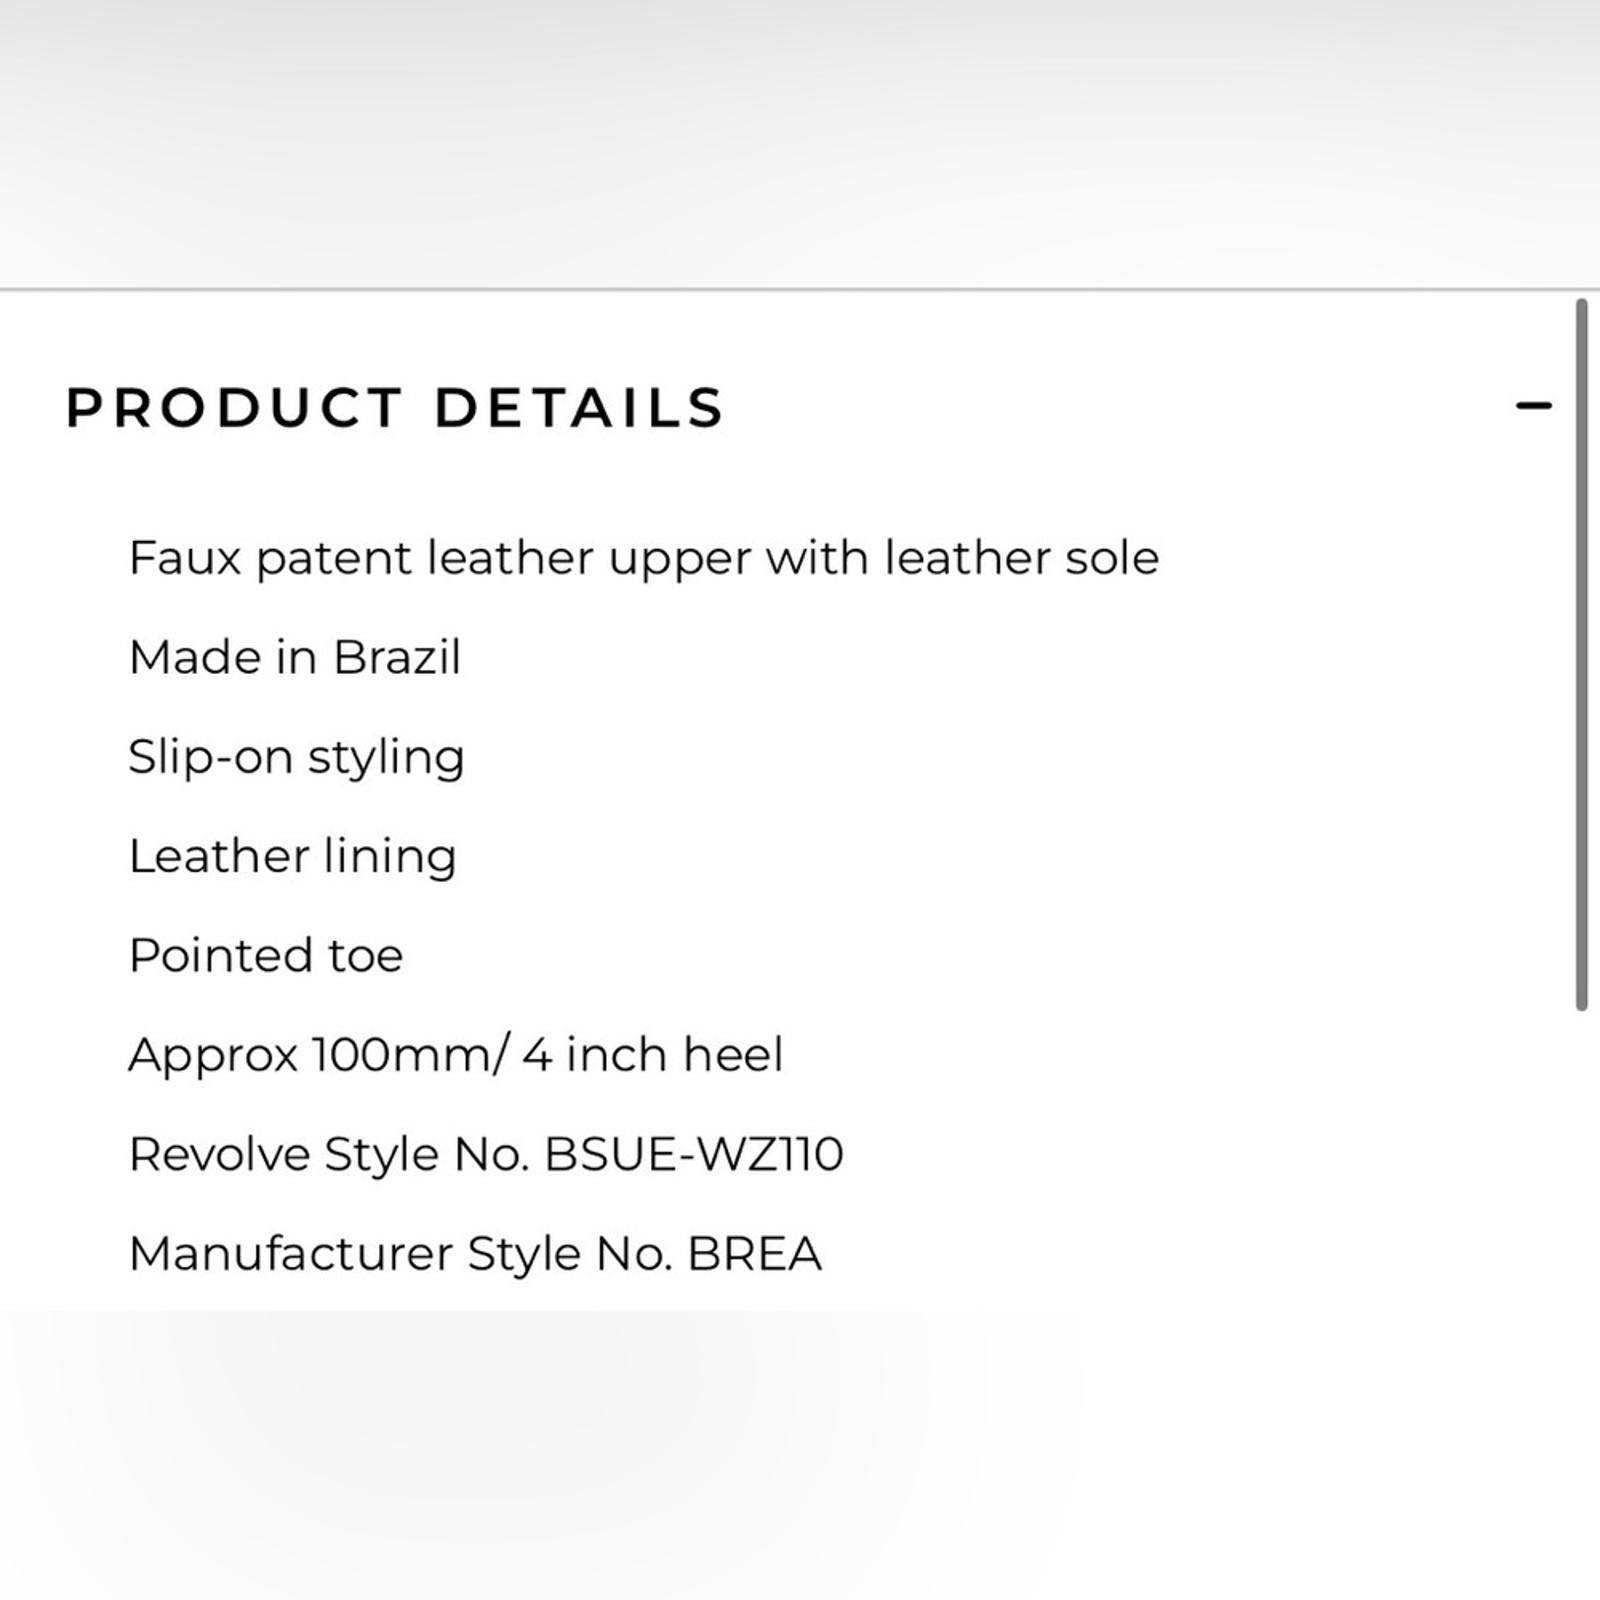This screenshot has width=1600, height=1600.
Task: Click the "leather sole" text
Action: coord(1021,558)
